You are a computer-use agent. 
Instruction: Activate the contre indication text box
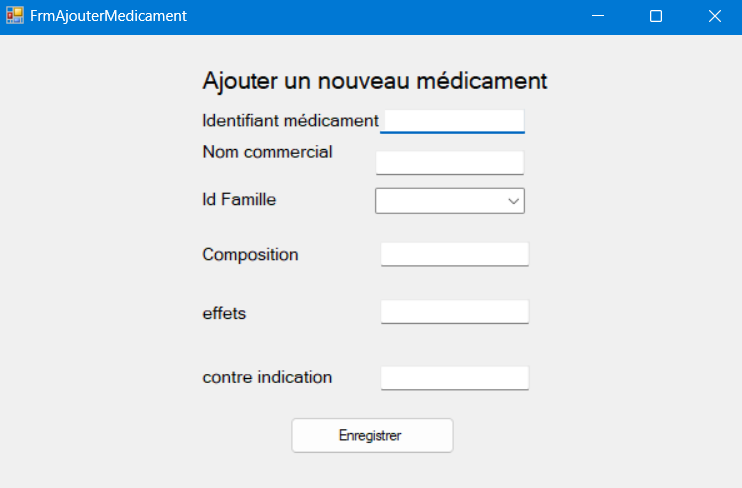coord(454,378)
